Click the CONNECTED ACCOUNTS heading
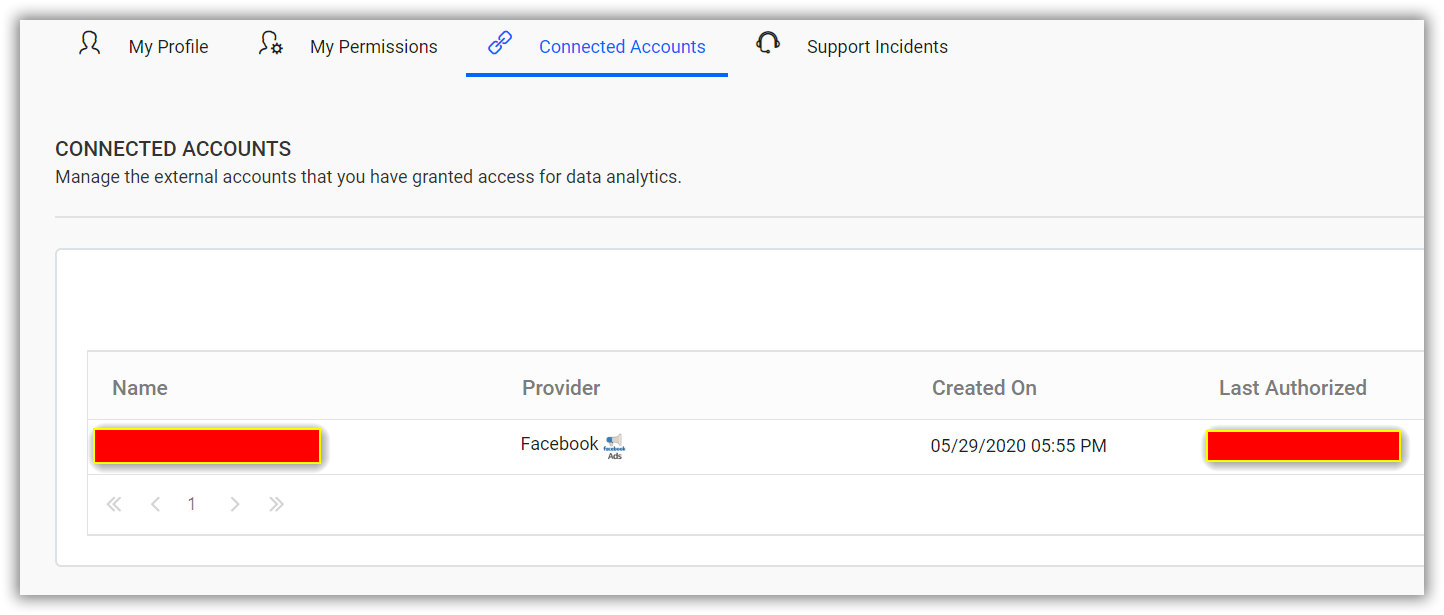The height and width of the screenshot is (615, 1444). click(x=173, y=149)
